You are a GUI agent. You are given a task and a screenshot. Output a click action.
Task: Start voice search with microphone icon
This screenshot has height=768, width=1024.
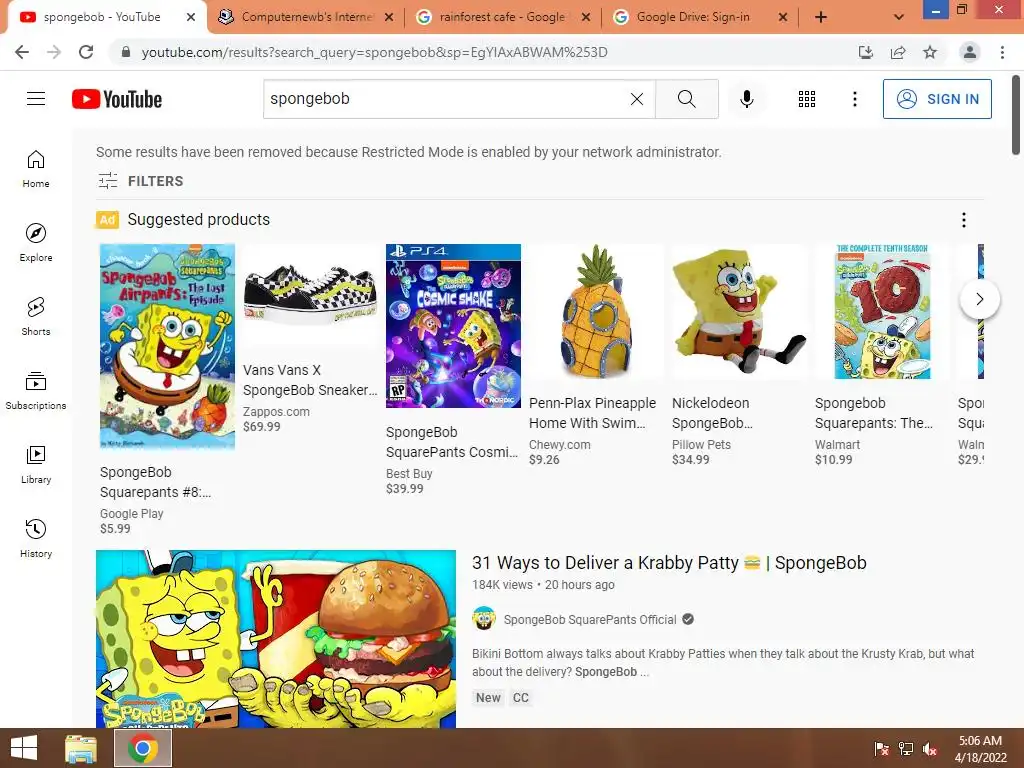pos(746,99)
